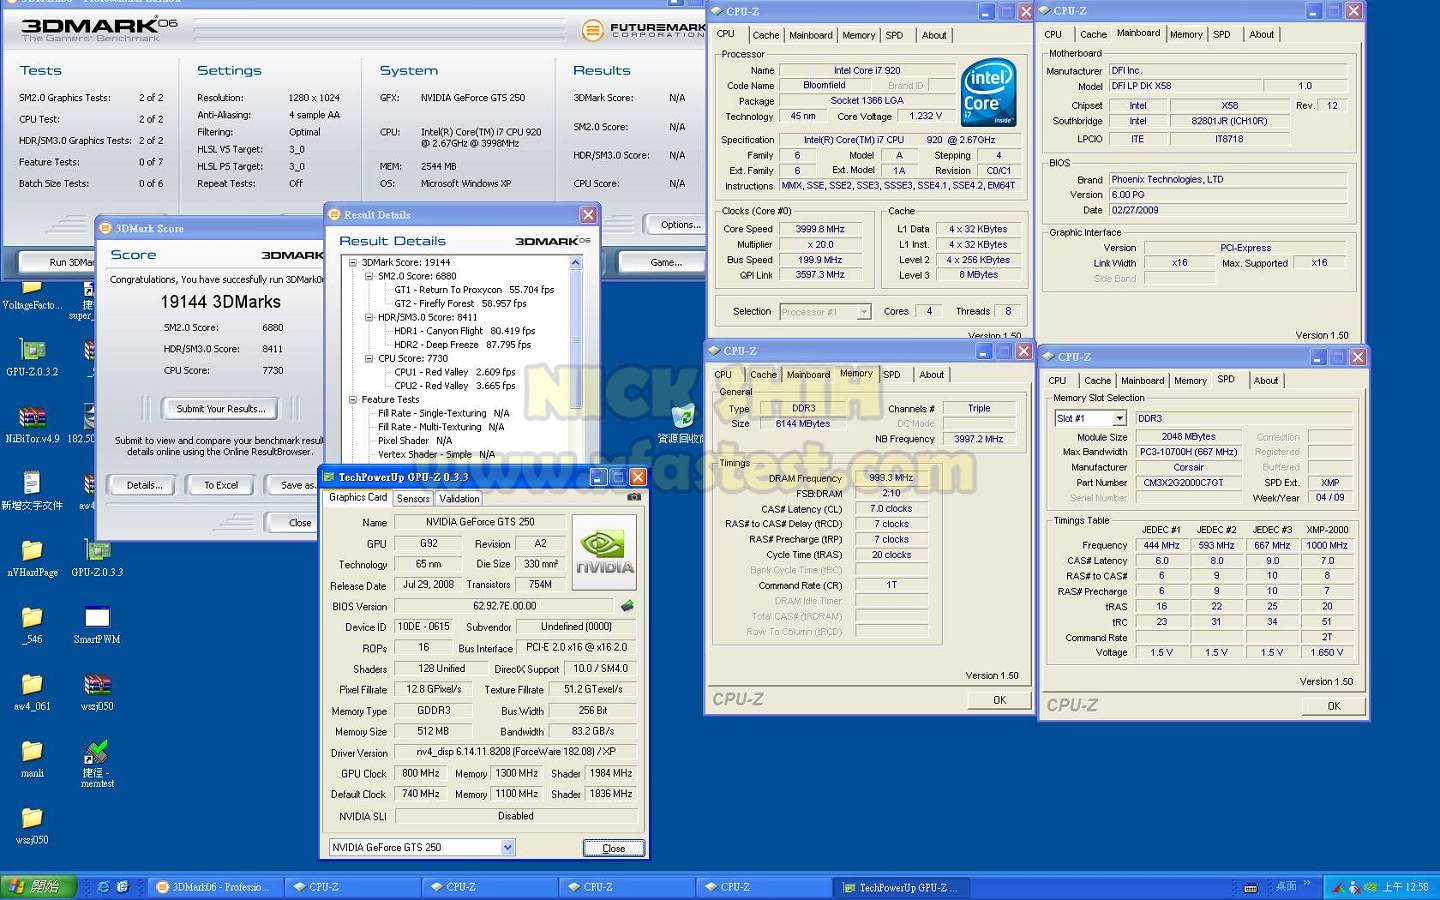Click GPU-Z screenshot camera icon
The height and width of the screenshot is (900, 1440).
click(x=633, y=497)
